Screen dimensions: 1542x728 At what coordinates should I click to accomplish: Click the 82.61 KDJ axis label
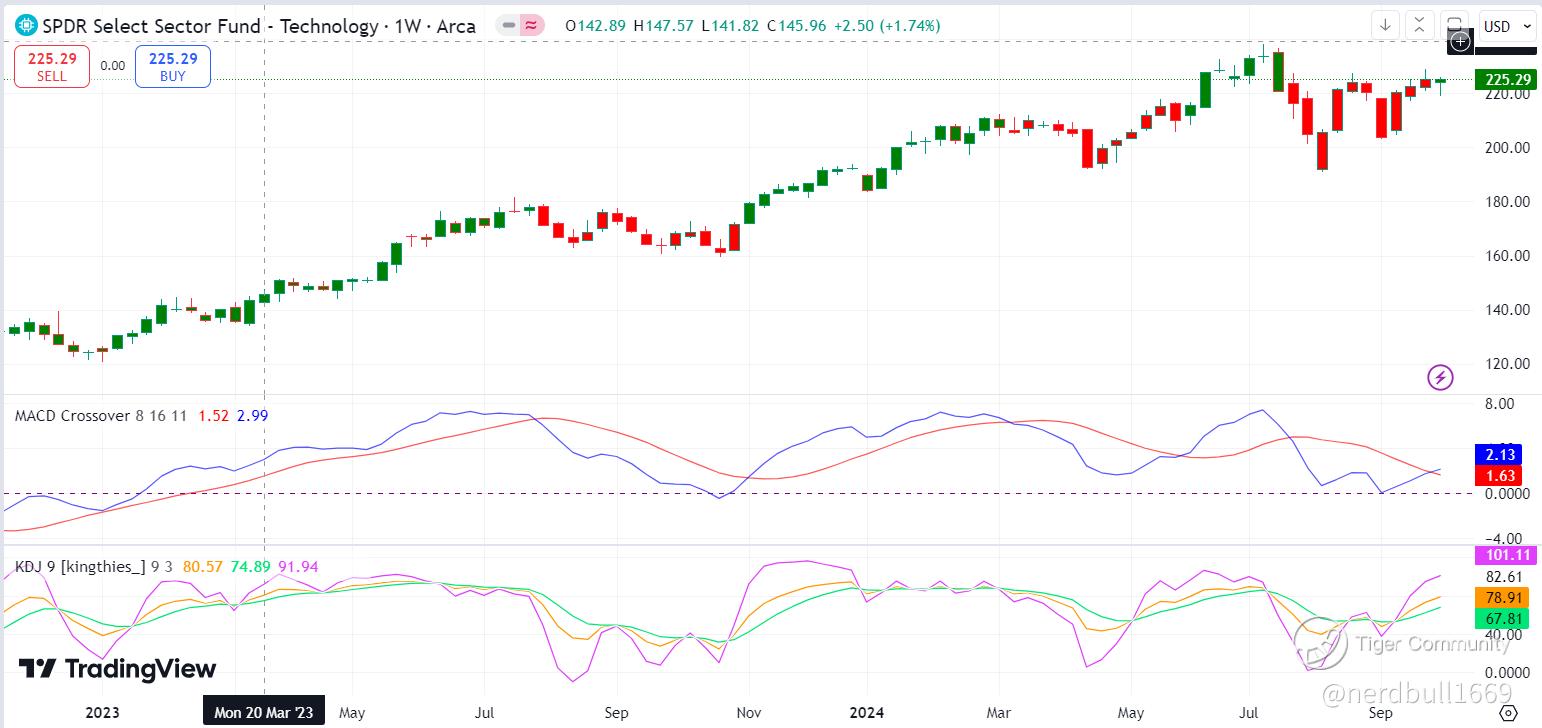point(1505,577)
